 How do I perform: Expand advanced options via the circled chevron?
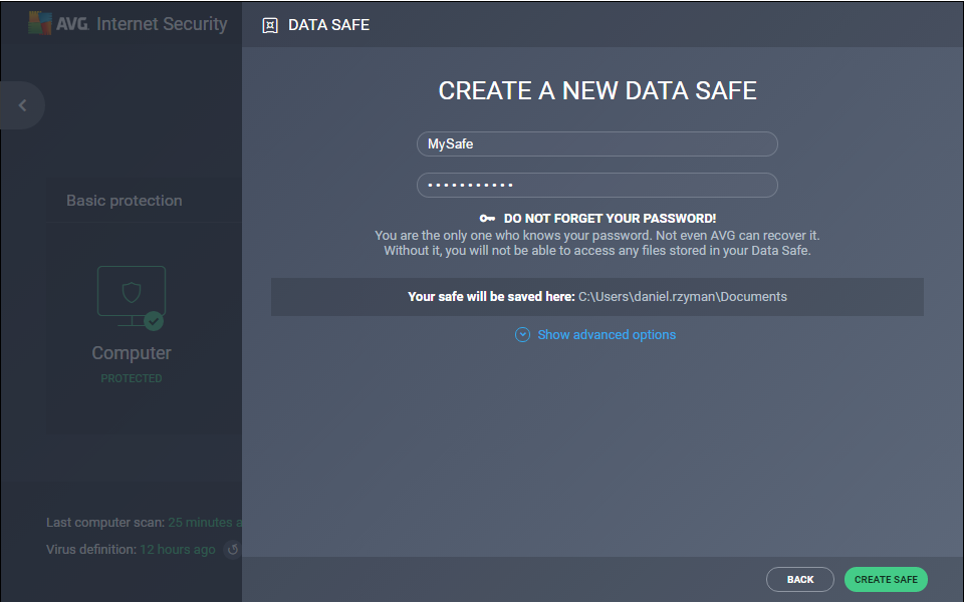523,335
